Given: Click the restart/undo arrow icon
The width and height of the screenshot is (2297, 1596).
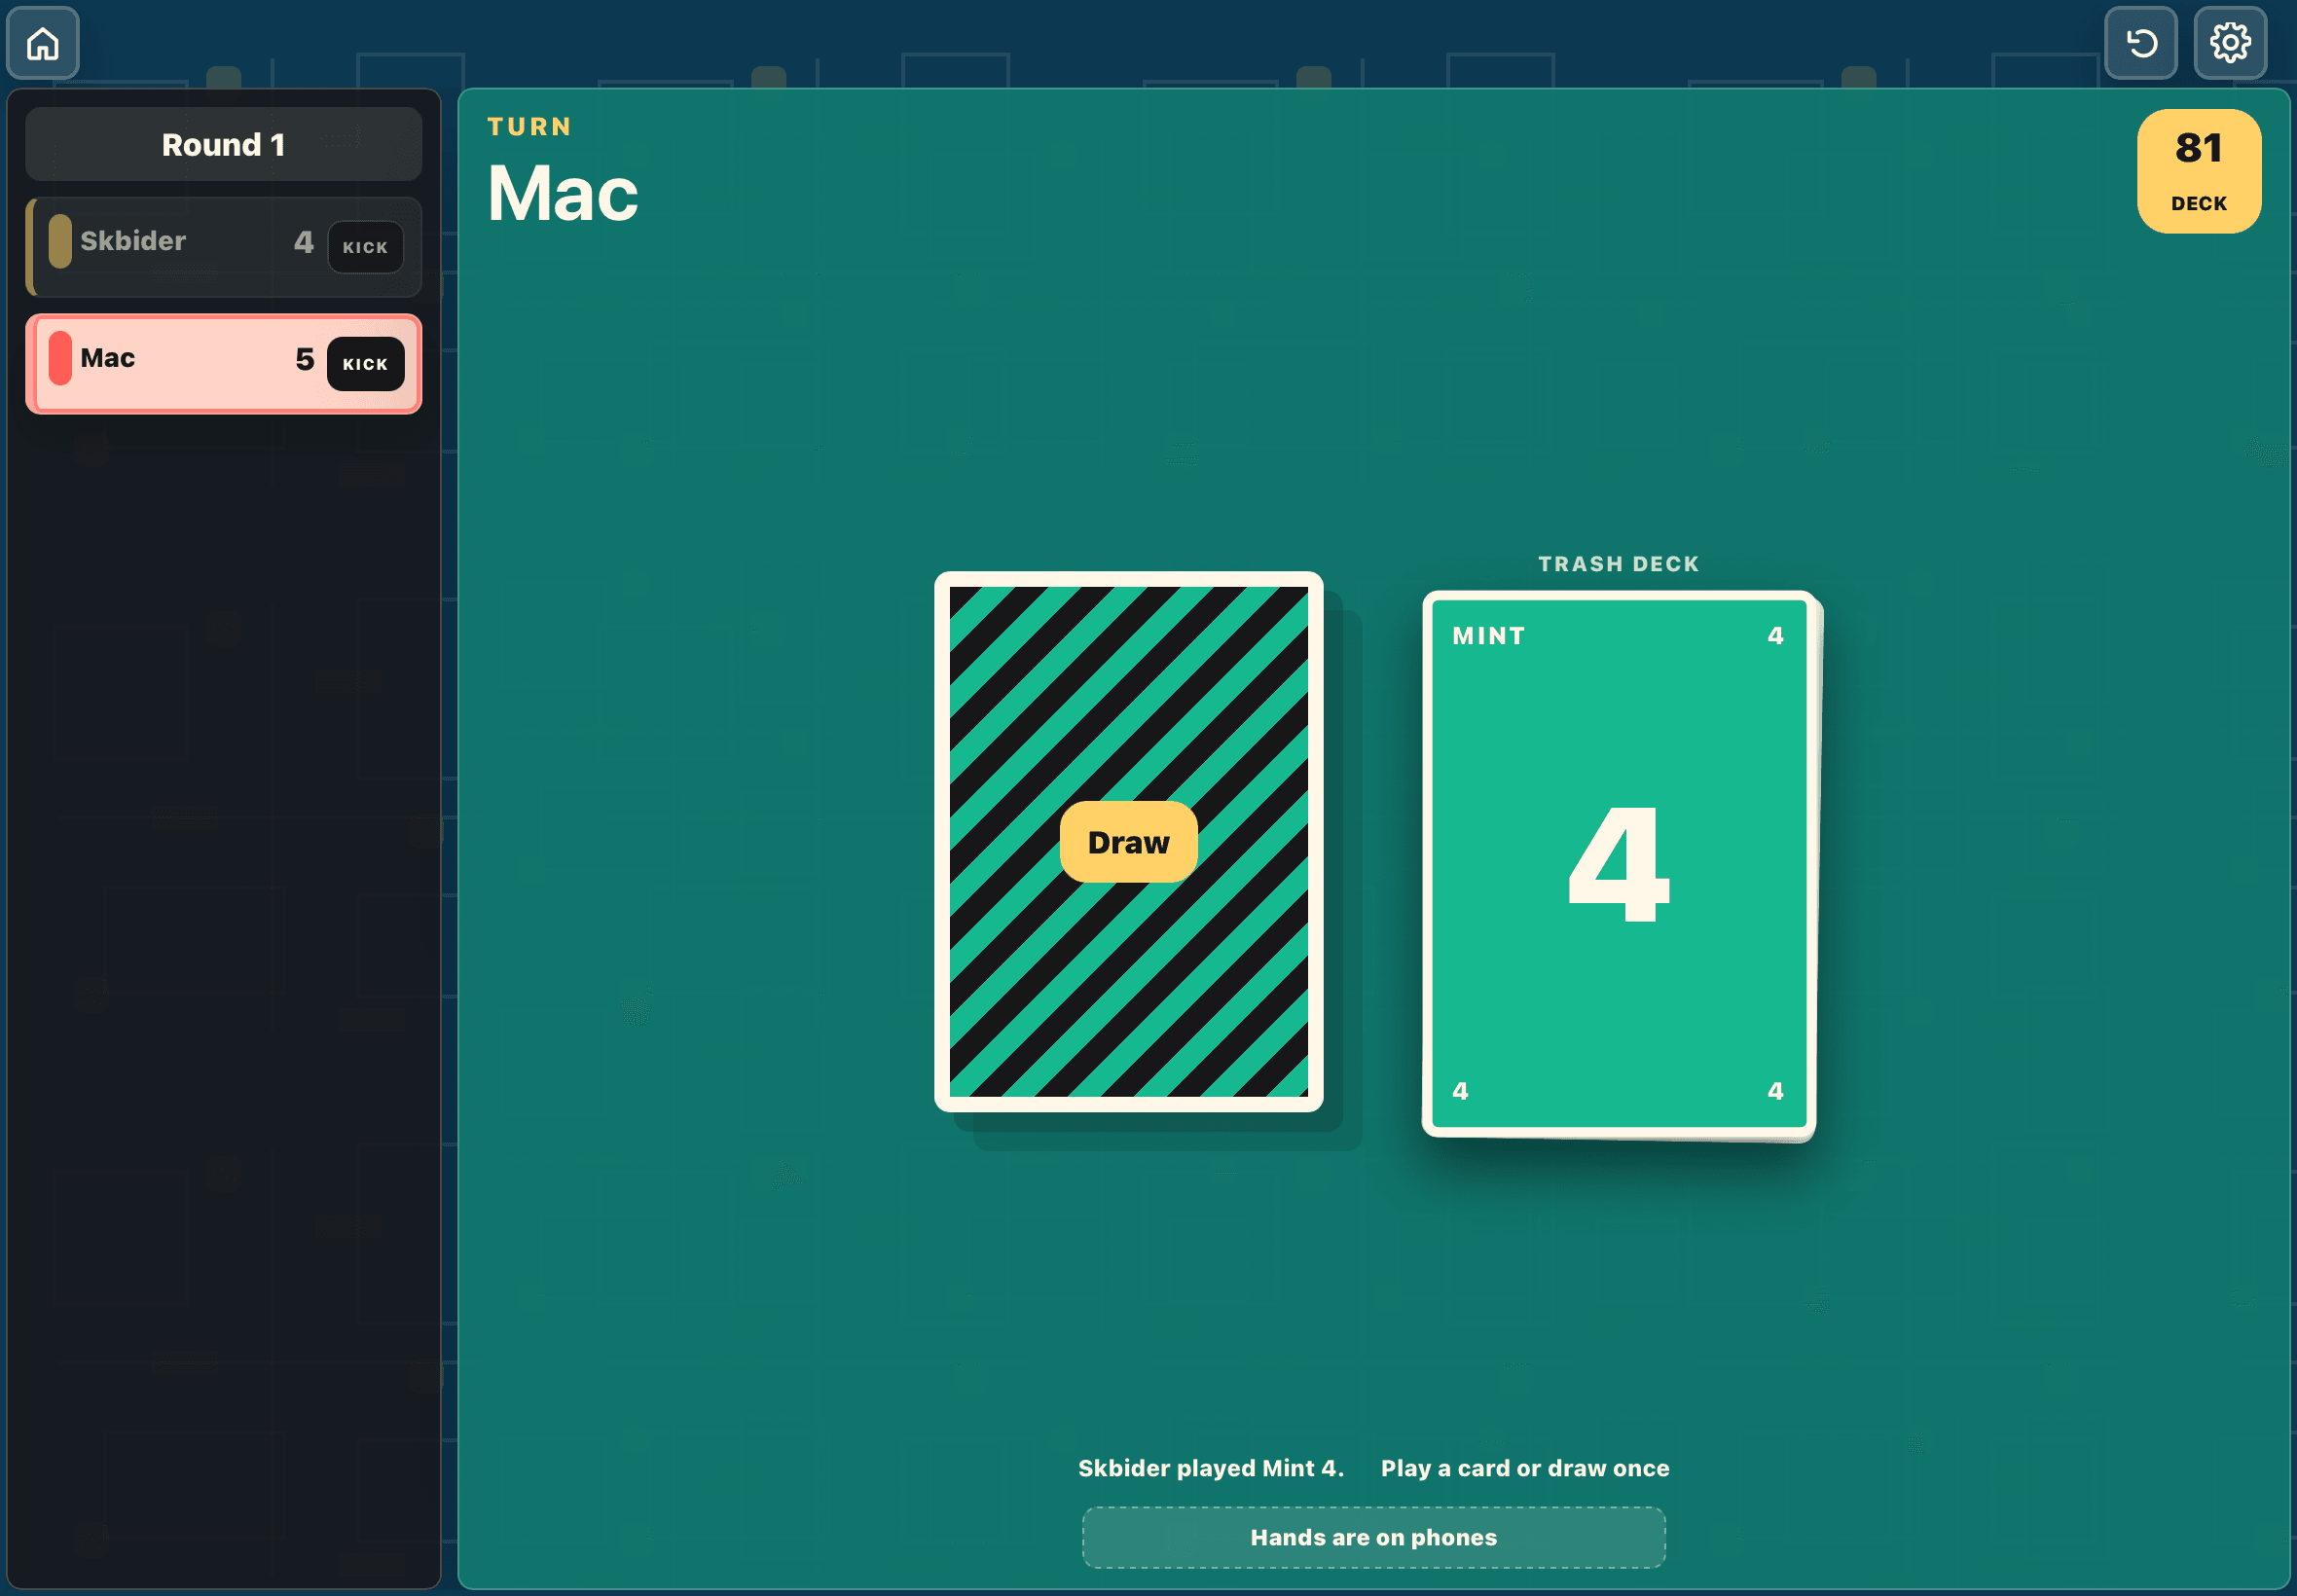Looking at the screenshot, I should click(x=2140, y=43).
